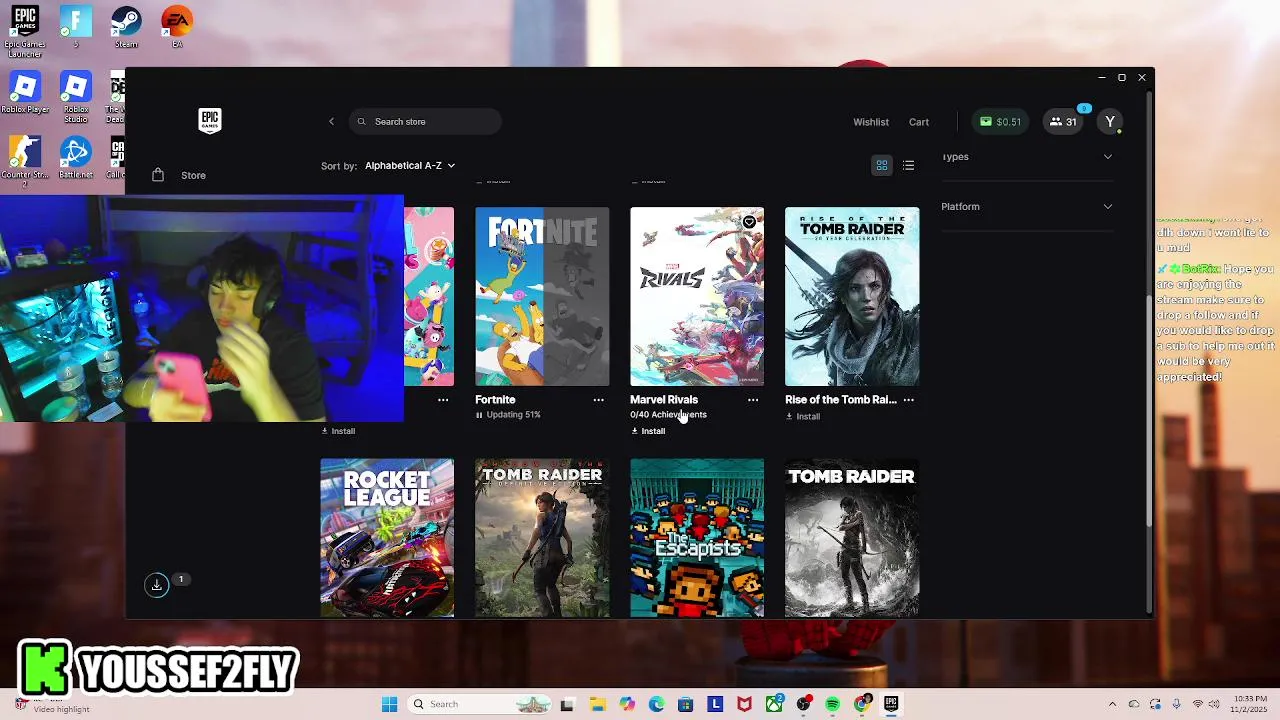
Task: Open the Roblox Player desktop icon
Action: click(x=25, y=92)
